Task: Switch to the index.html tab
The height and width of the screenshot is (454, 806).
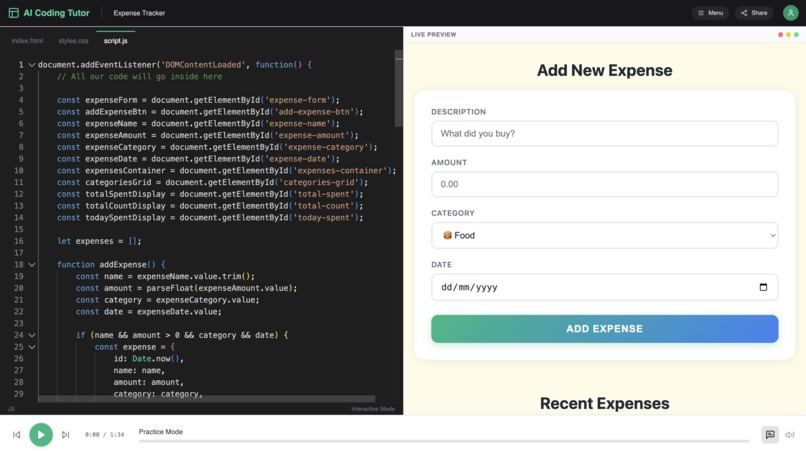Action: tap(27, 41)
